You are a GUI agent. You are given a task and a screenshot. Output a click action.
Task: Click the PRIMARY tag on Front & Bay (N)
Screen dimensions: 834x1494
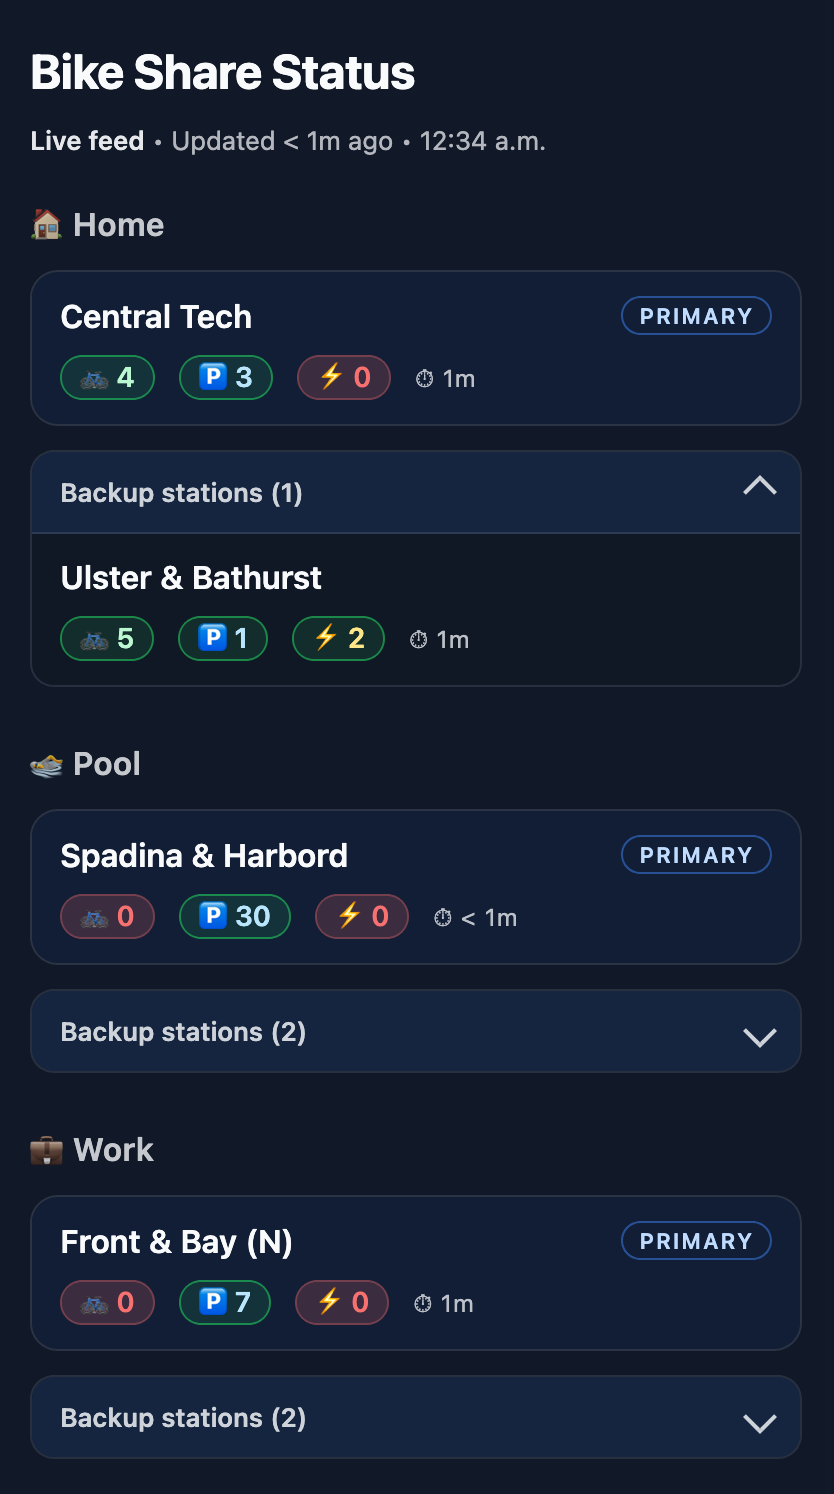(x=696, y=1241)
